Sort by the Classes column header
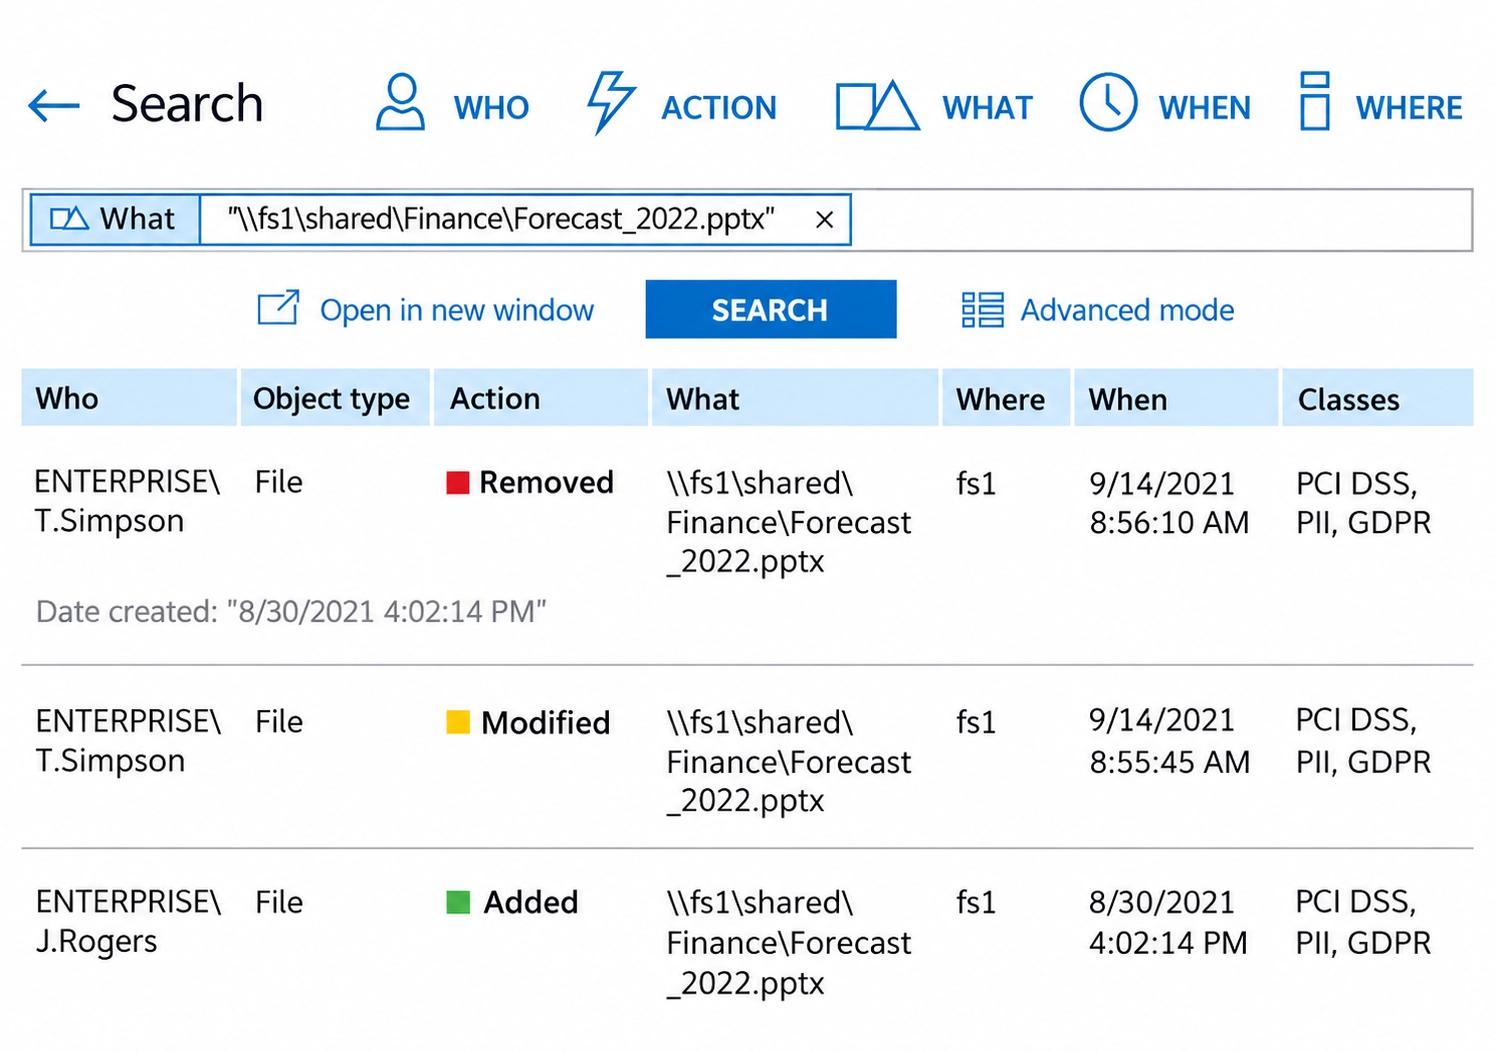 tap(1377, 398)
